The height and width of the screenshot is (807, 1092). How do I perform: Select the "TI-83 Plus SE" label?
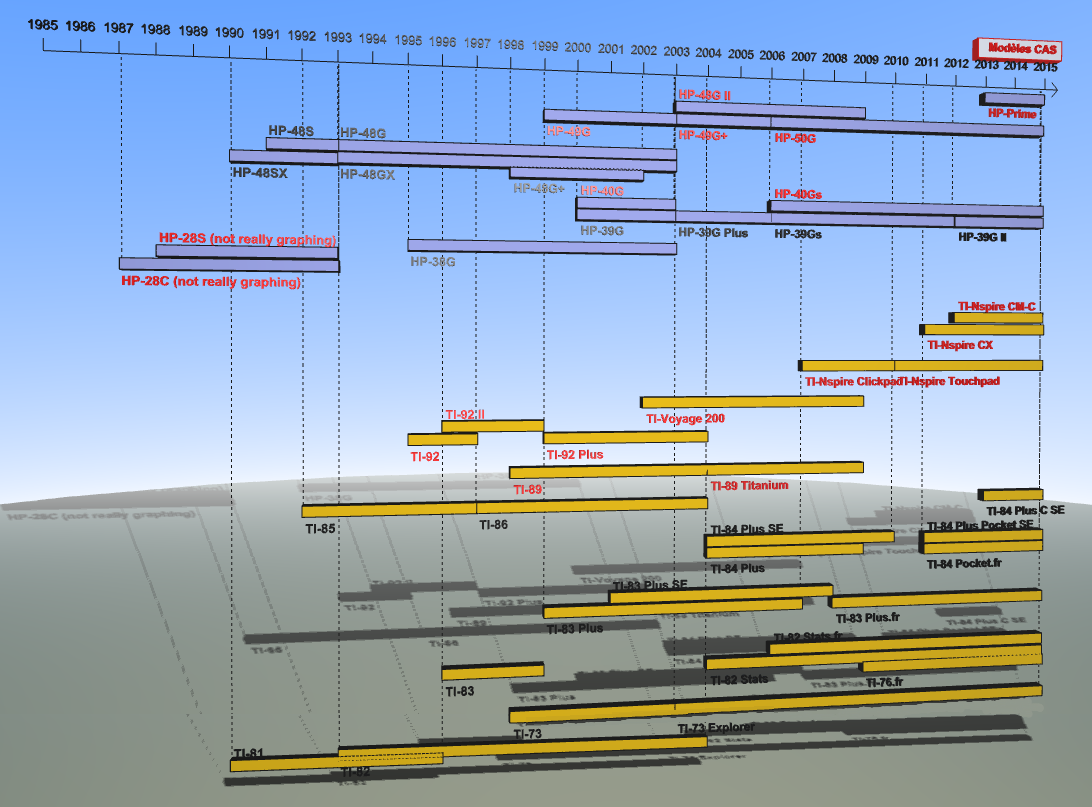tap(650, 585)
